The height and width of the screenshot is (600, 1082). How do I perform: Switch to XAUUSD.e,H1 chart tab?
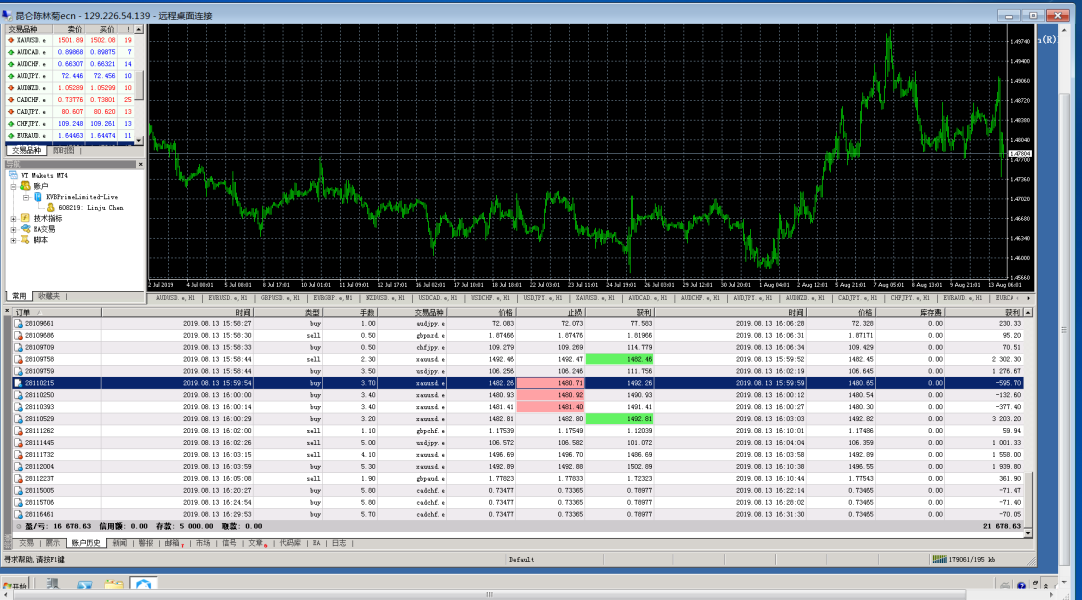tap(594, 298)
